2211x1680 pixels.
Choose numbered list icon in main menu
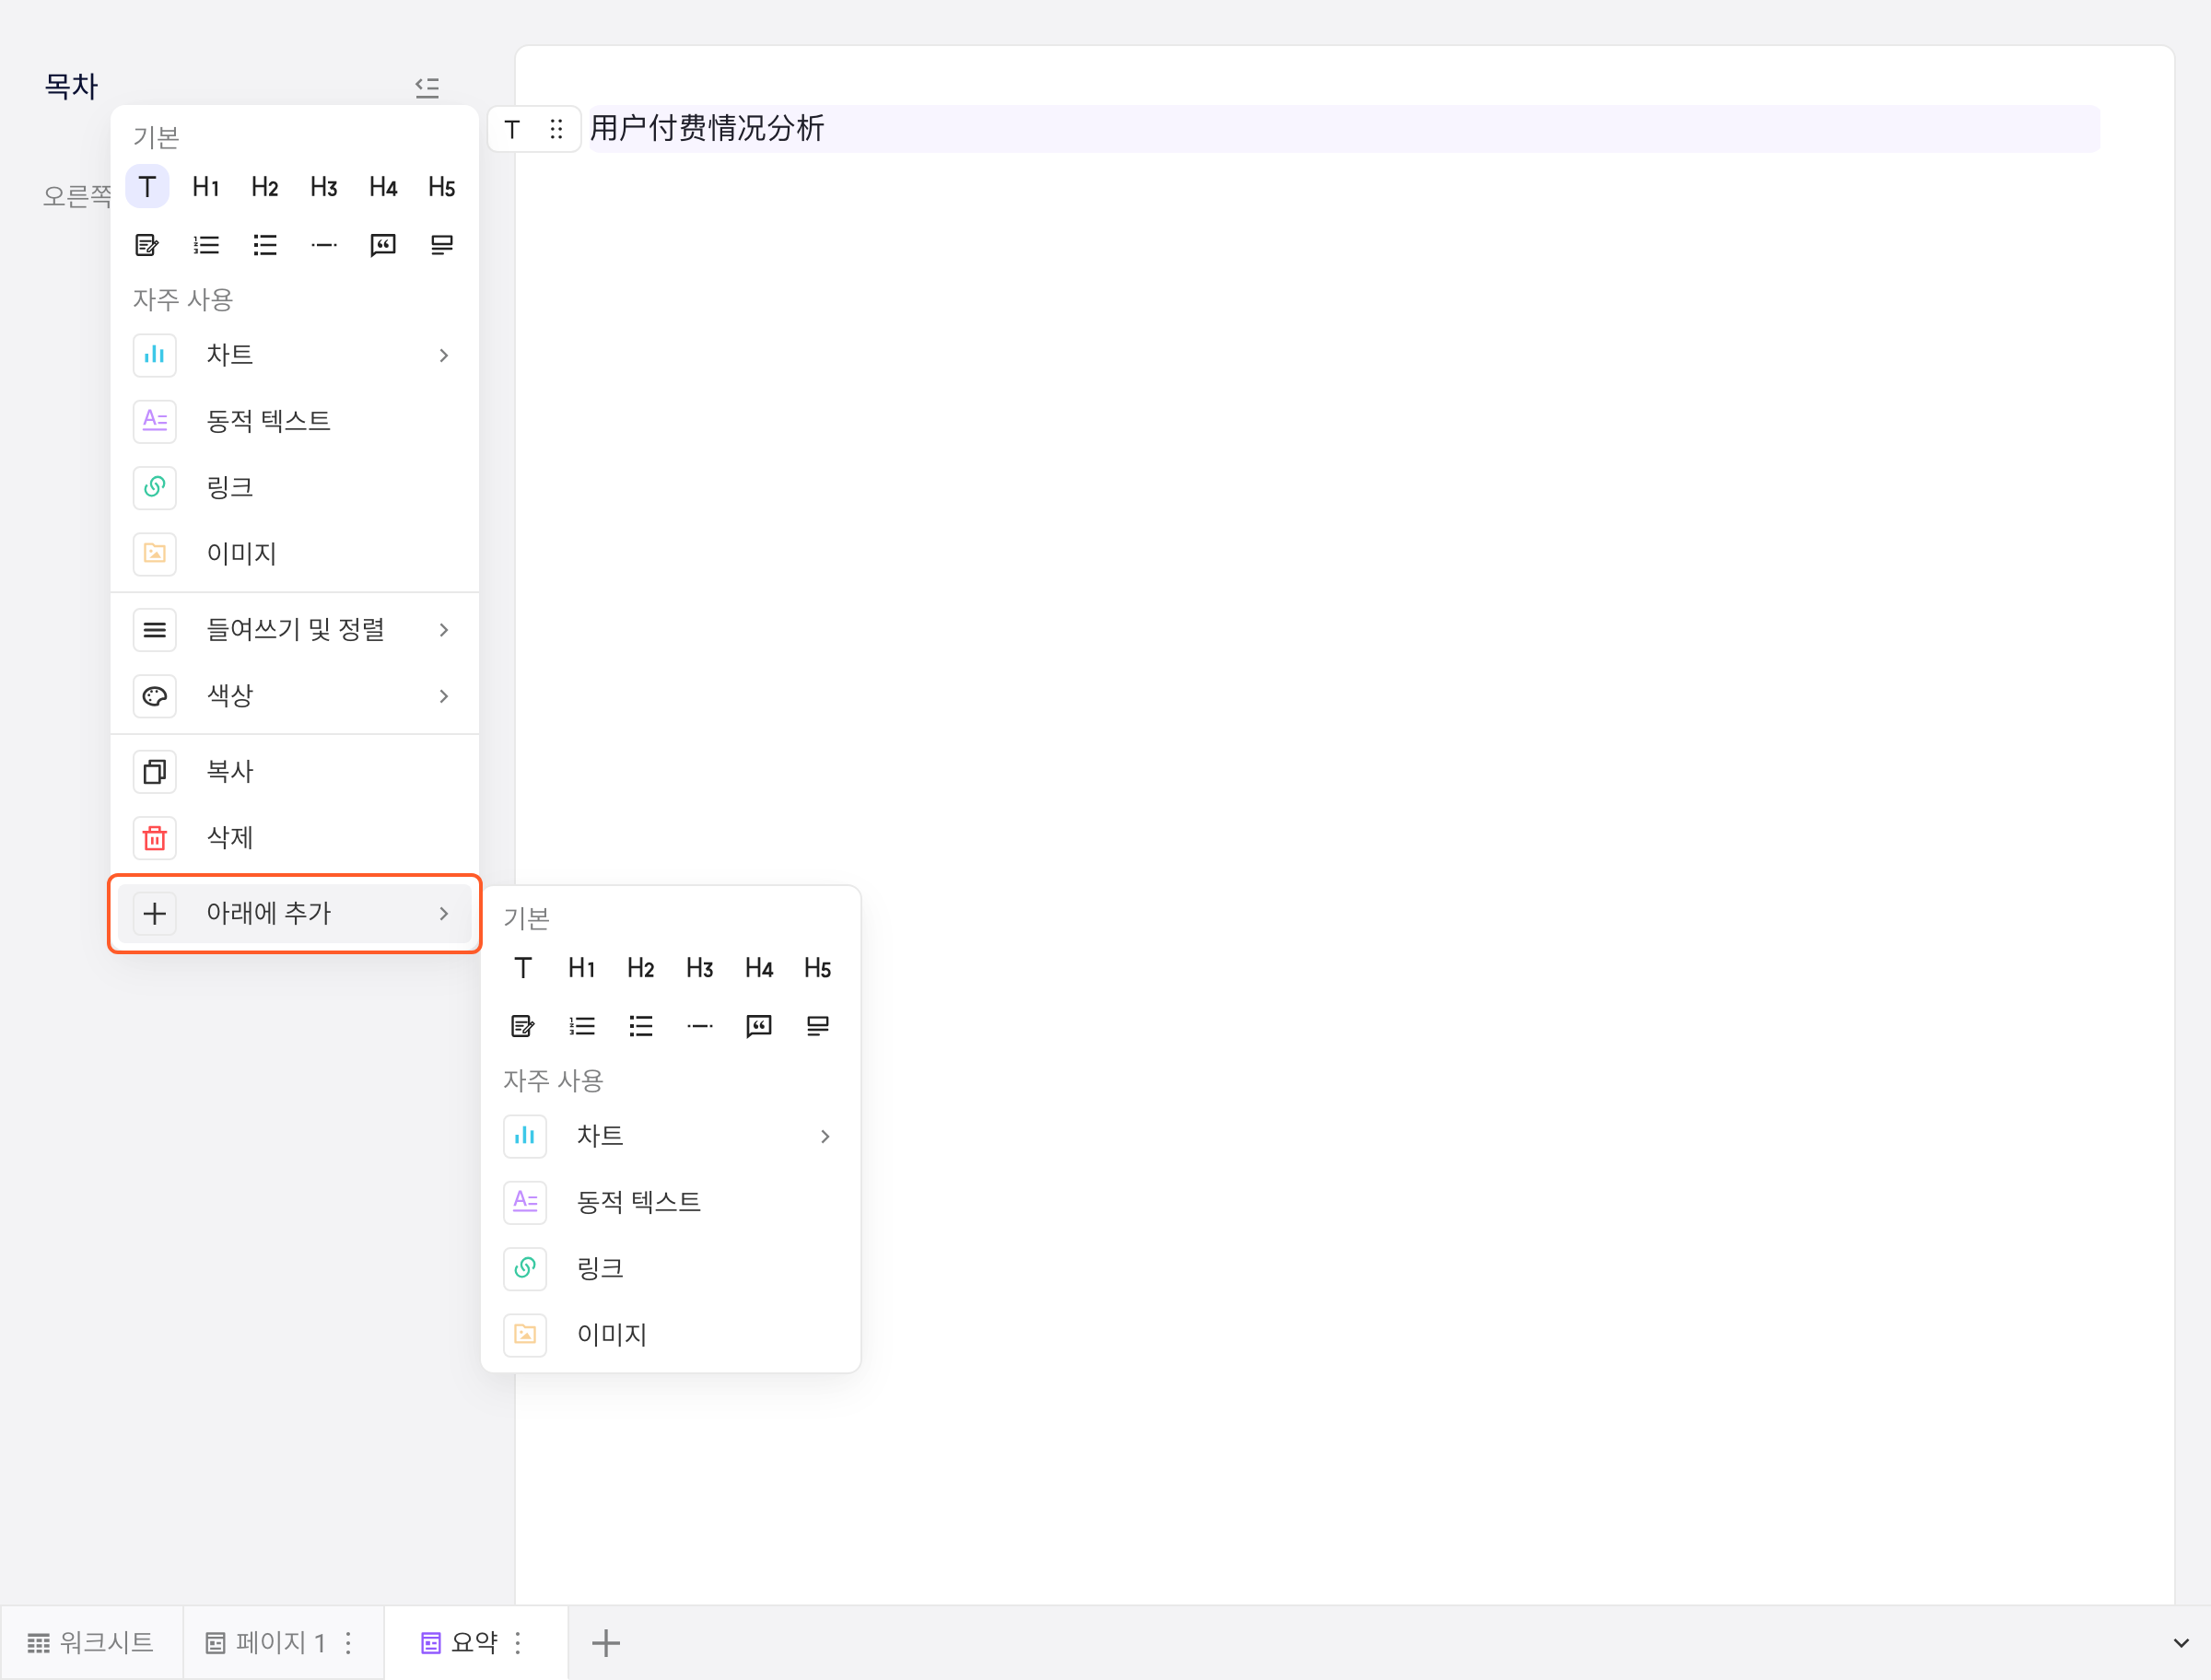click(x=206, y=245)
